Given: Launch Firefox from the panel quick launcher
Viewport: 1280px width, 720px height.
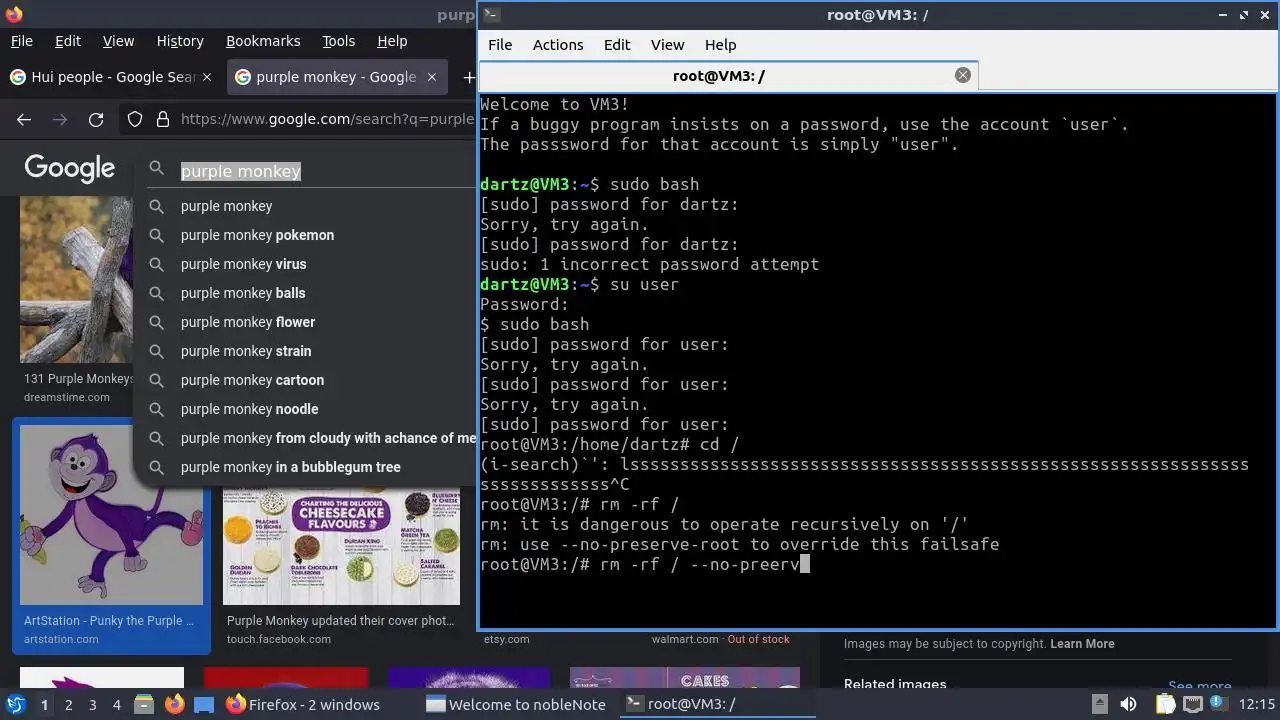Looking at the screenshot, I should click(174, 704).
